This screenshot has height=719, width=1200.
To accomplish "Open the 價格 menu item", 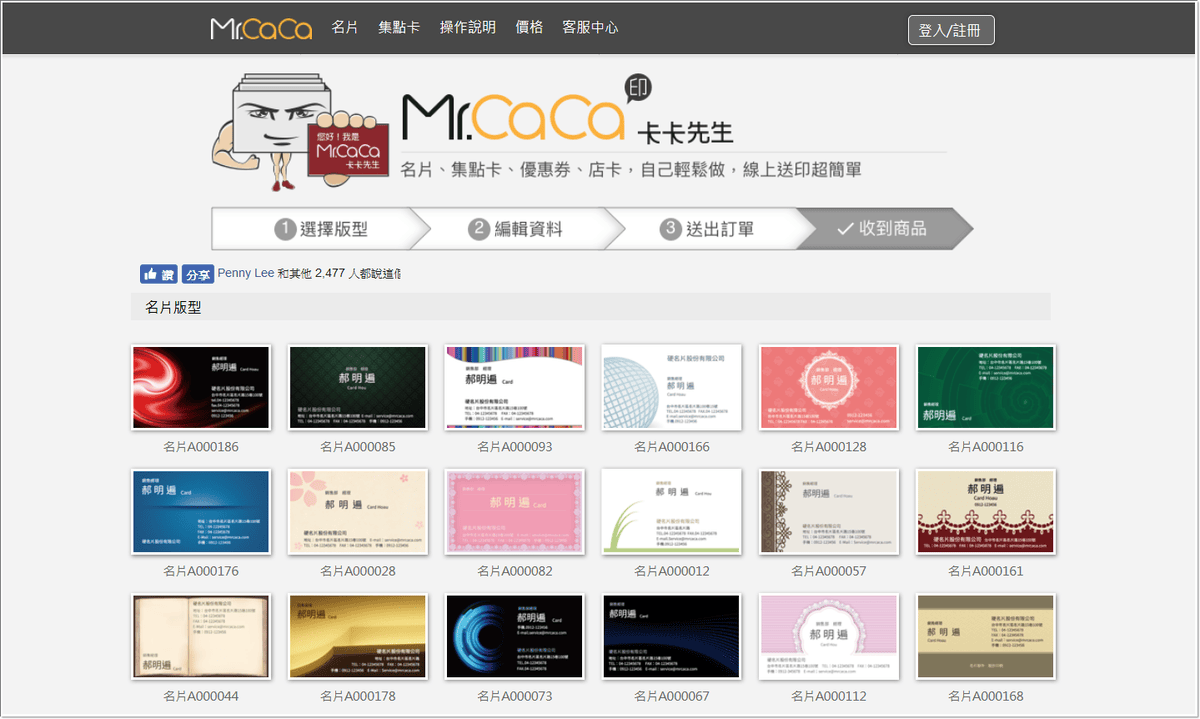I will pyautogui.click(x=530, y=27).
